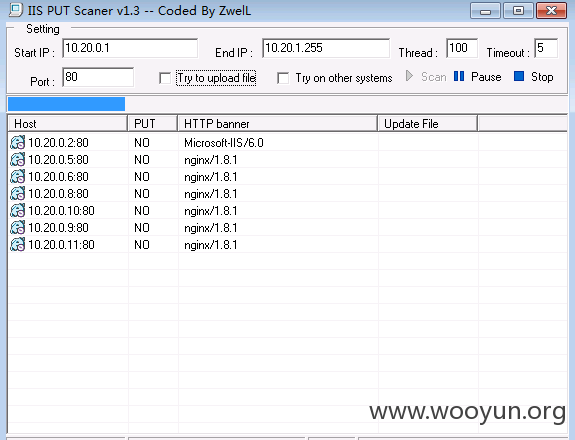Click the application icon in the title bar

tap(16, 10)
